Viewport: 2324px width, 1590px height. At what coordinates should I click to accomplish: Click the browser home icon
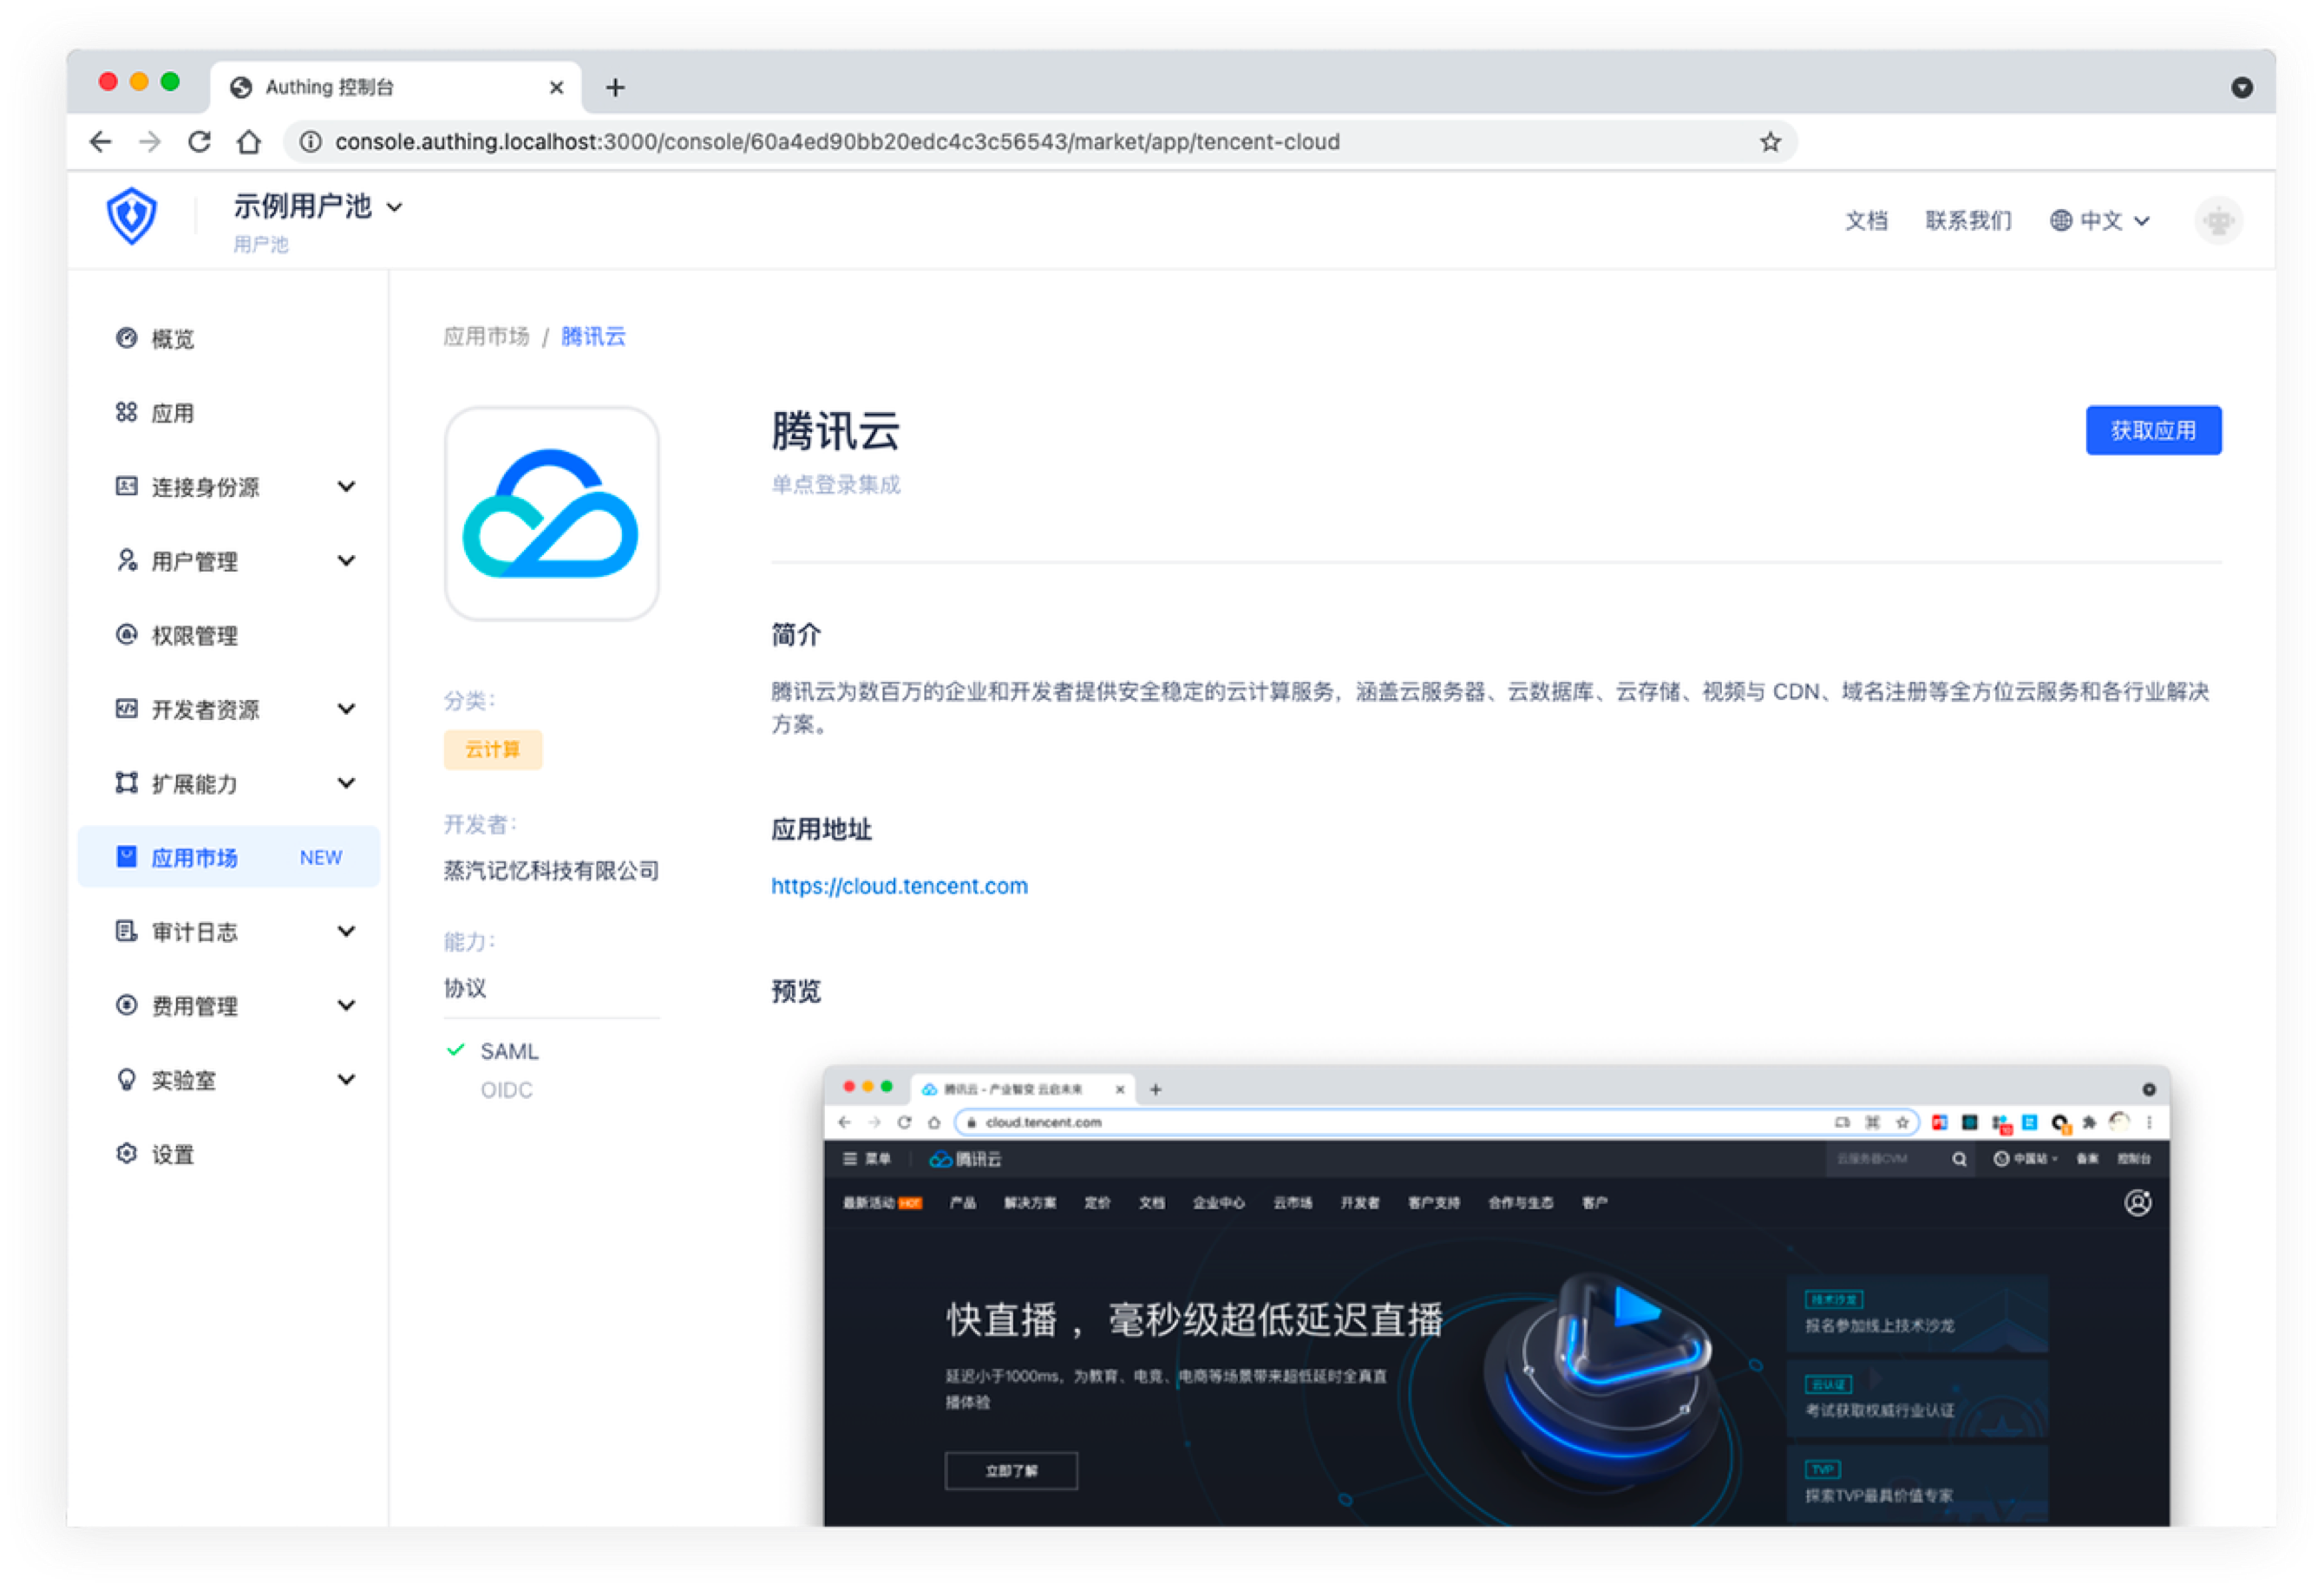[x=248, y=142]
